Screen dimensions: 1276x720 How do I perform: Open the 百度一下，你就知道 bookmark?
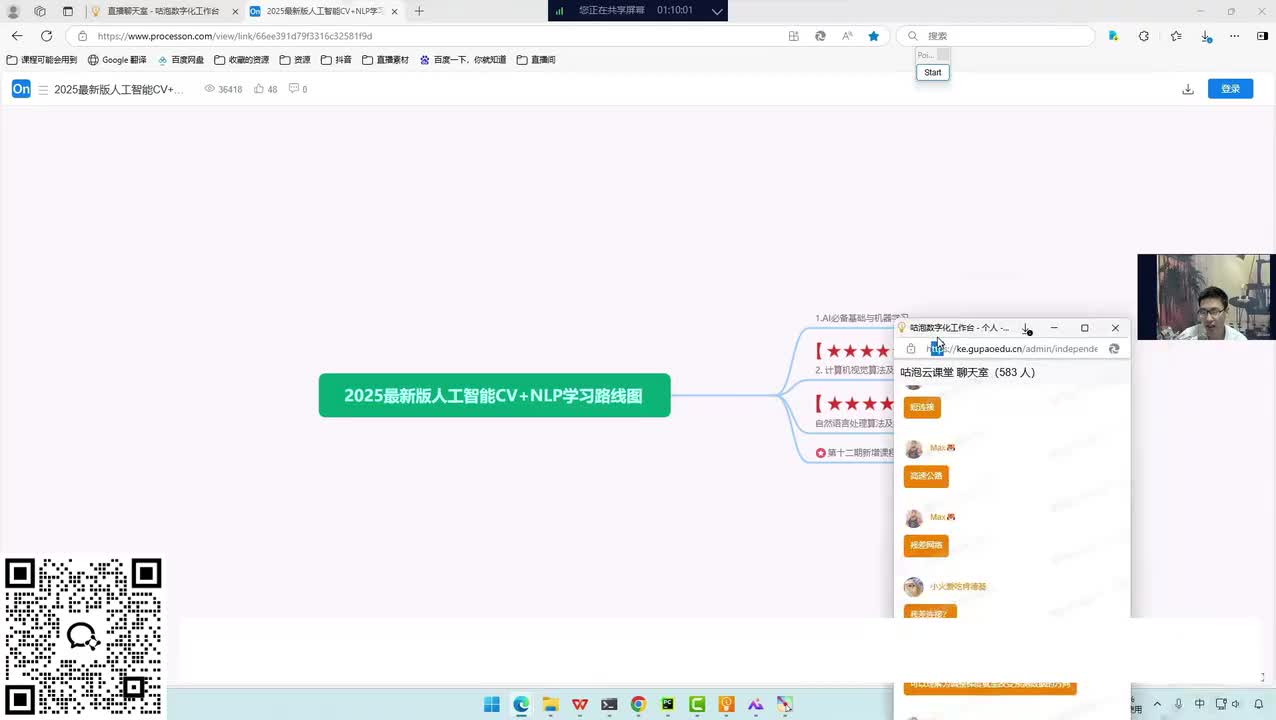point(463,60)
